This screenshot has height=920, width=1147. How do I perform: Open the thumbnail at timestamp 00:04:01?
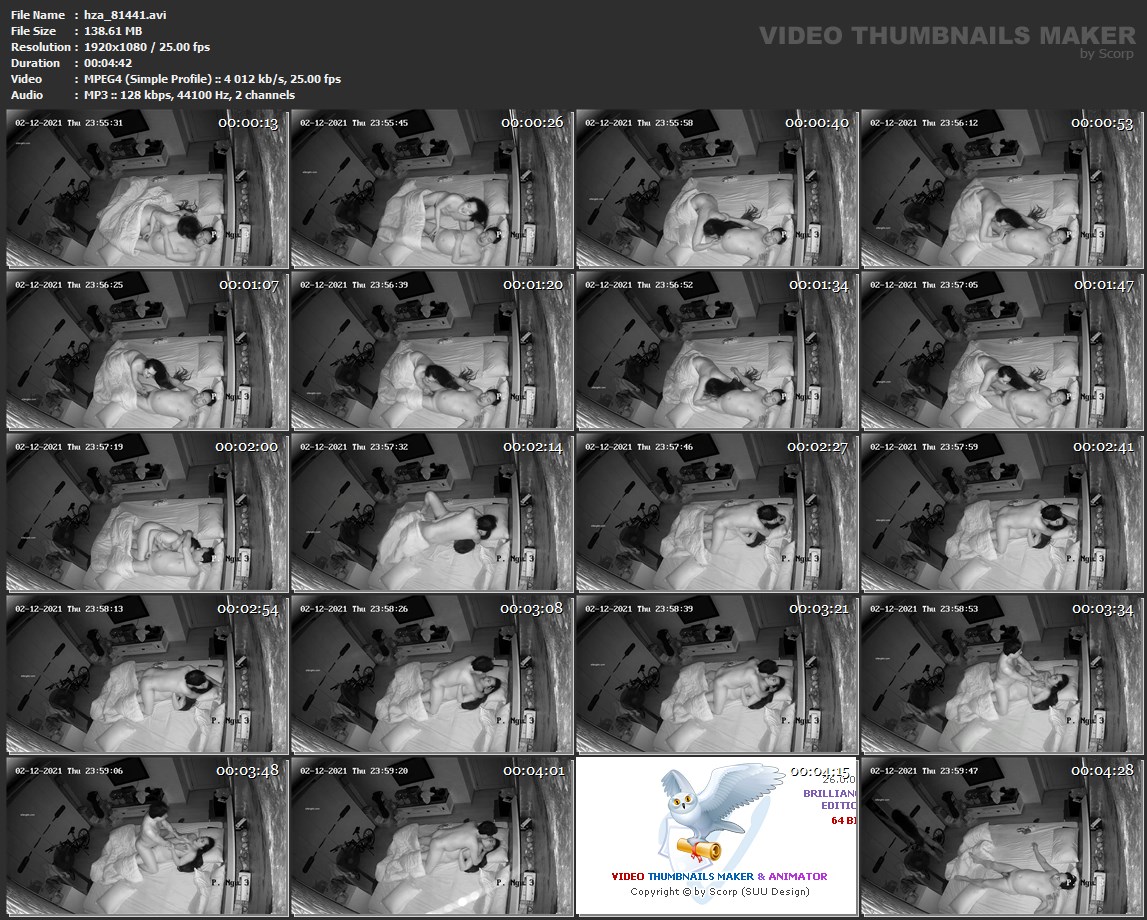coord(432,836)
